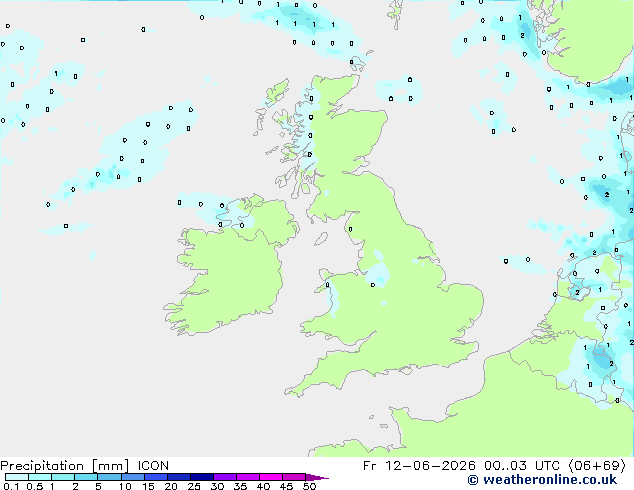Click the 10 legend scale value
The image size is (634, 490).
tap(125, 486)
